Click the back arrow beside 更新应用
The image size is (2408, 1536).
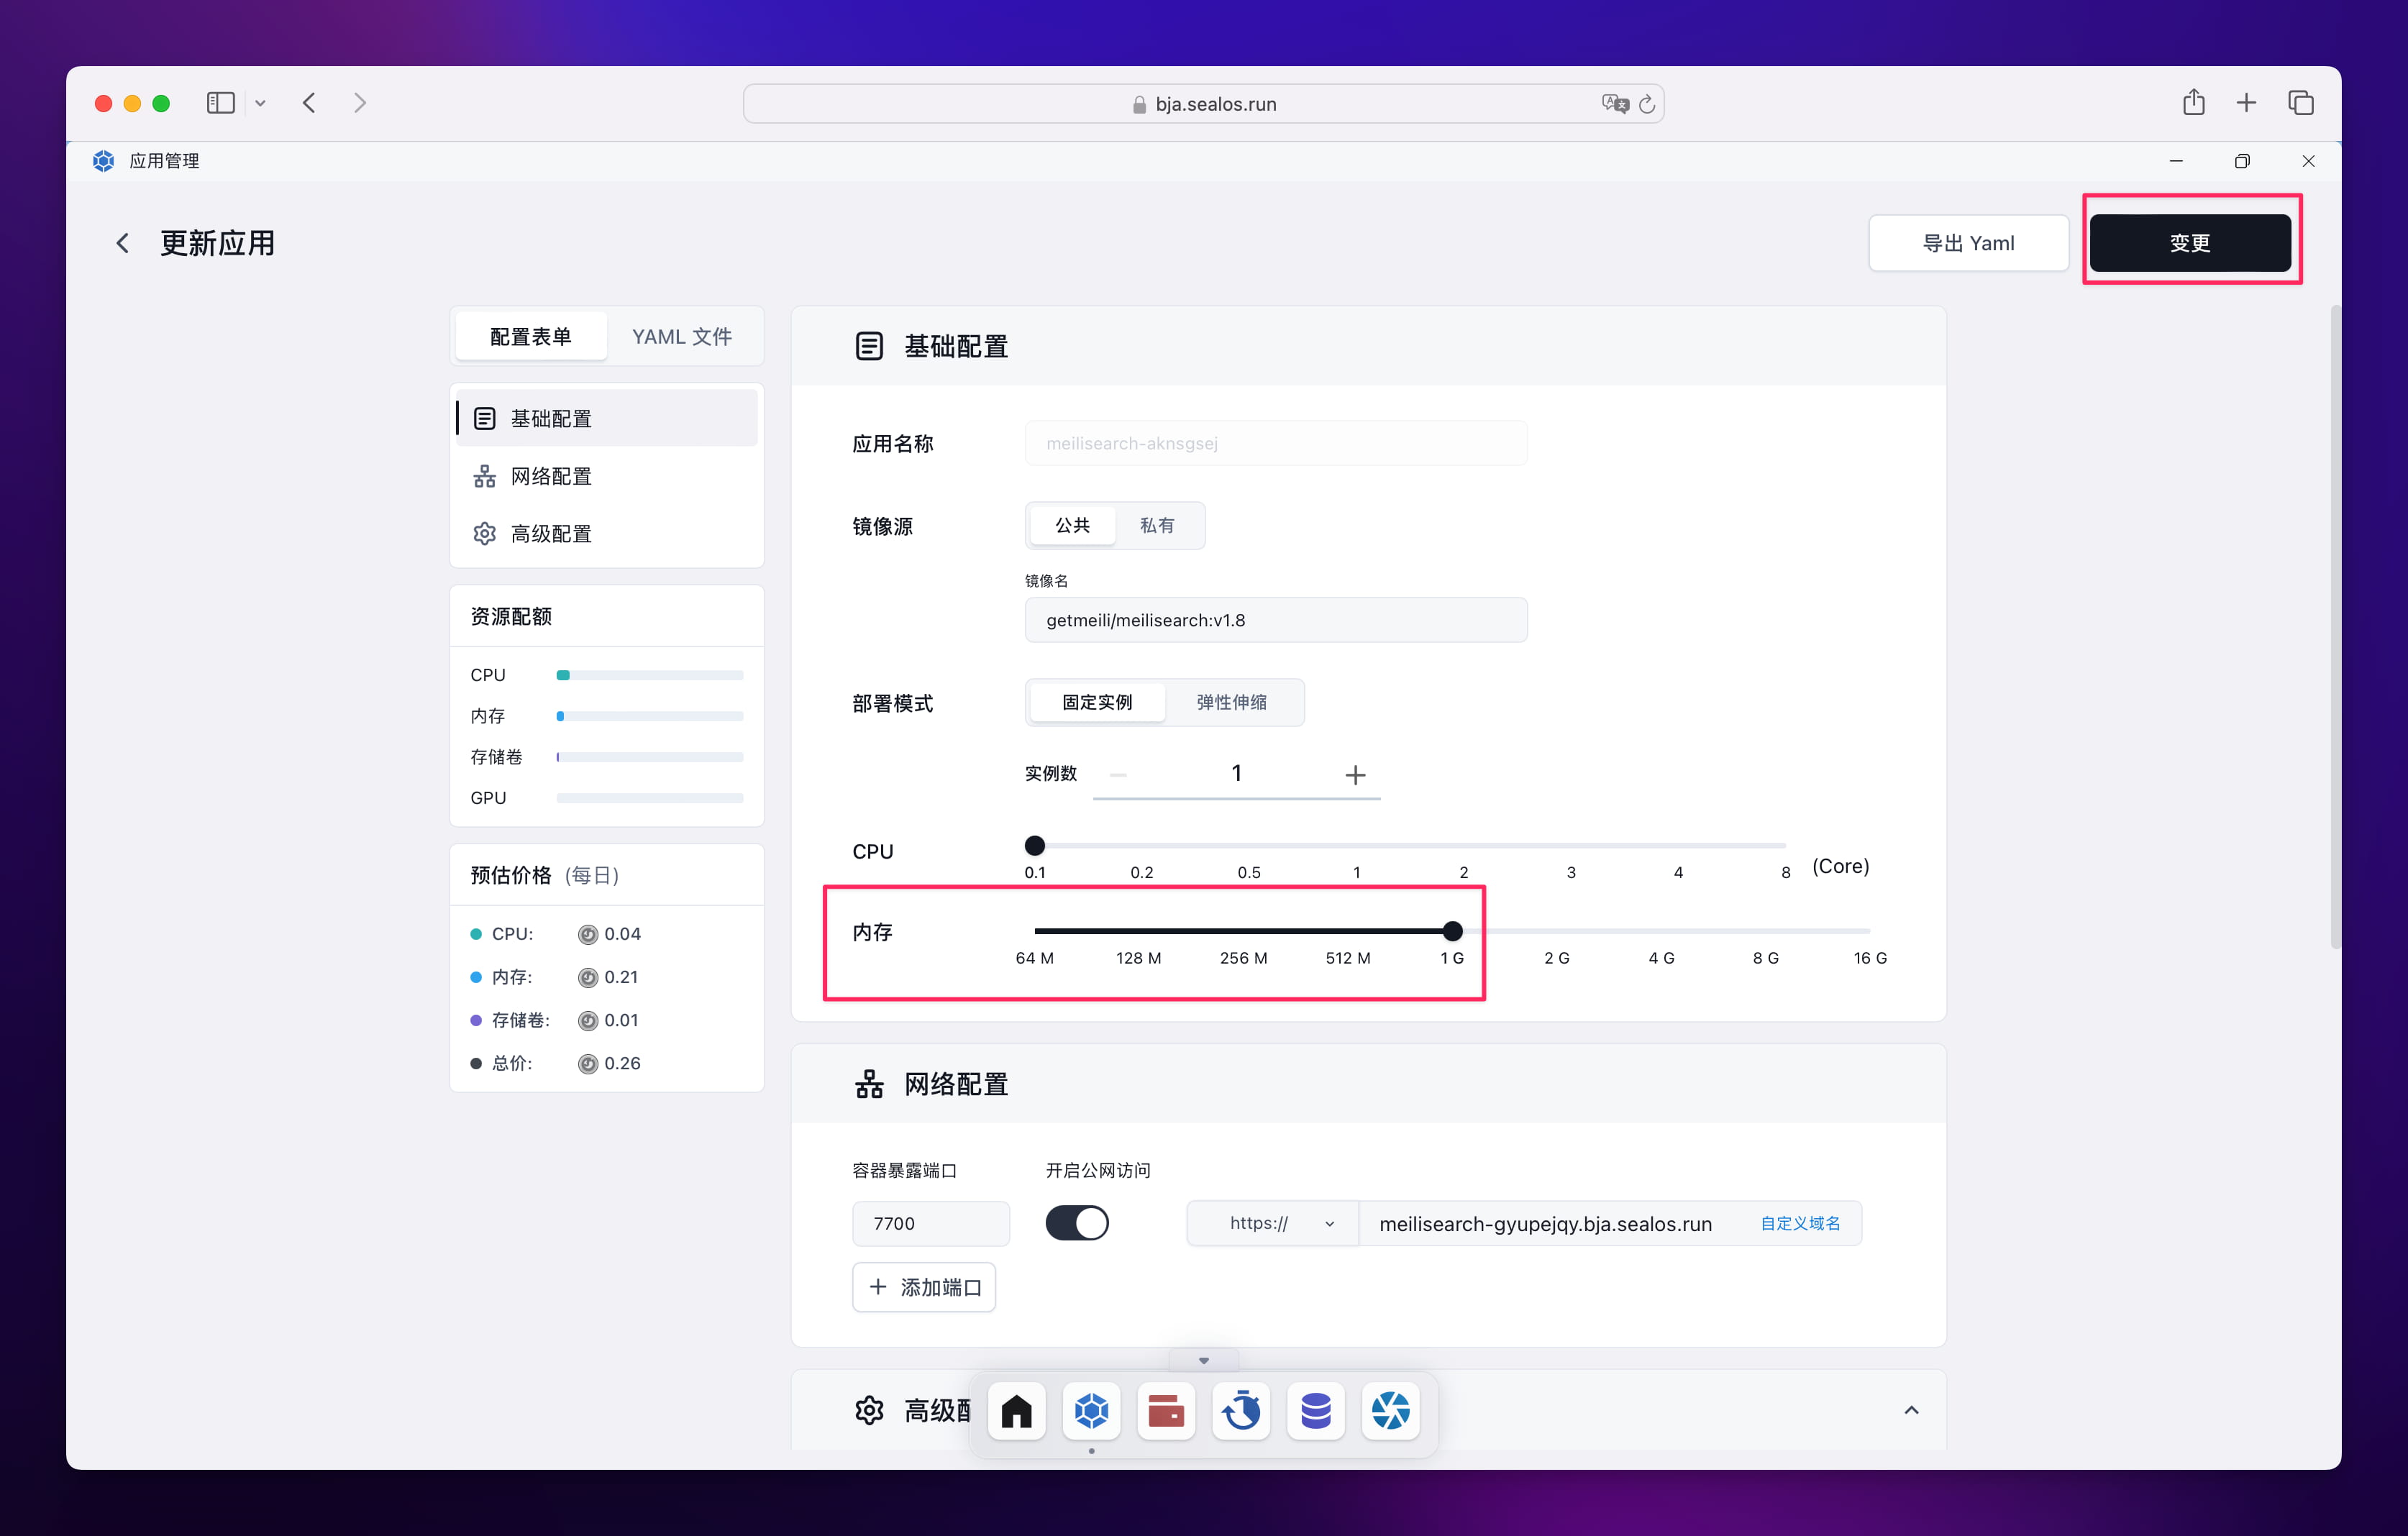[122, 243]
